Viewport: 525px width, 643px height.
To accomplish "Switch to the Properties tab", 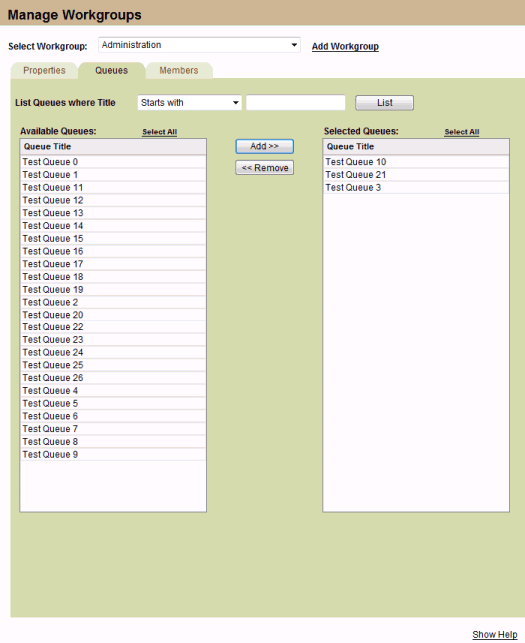I will point(44,71).
